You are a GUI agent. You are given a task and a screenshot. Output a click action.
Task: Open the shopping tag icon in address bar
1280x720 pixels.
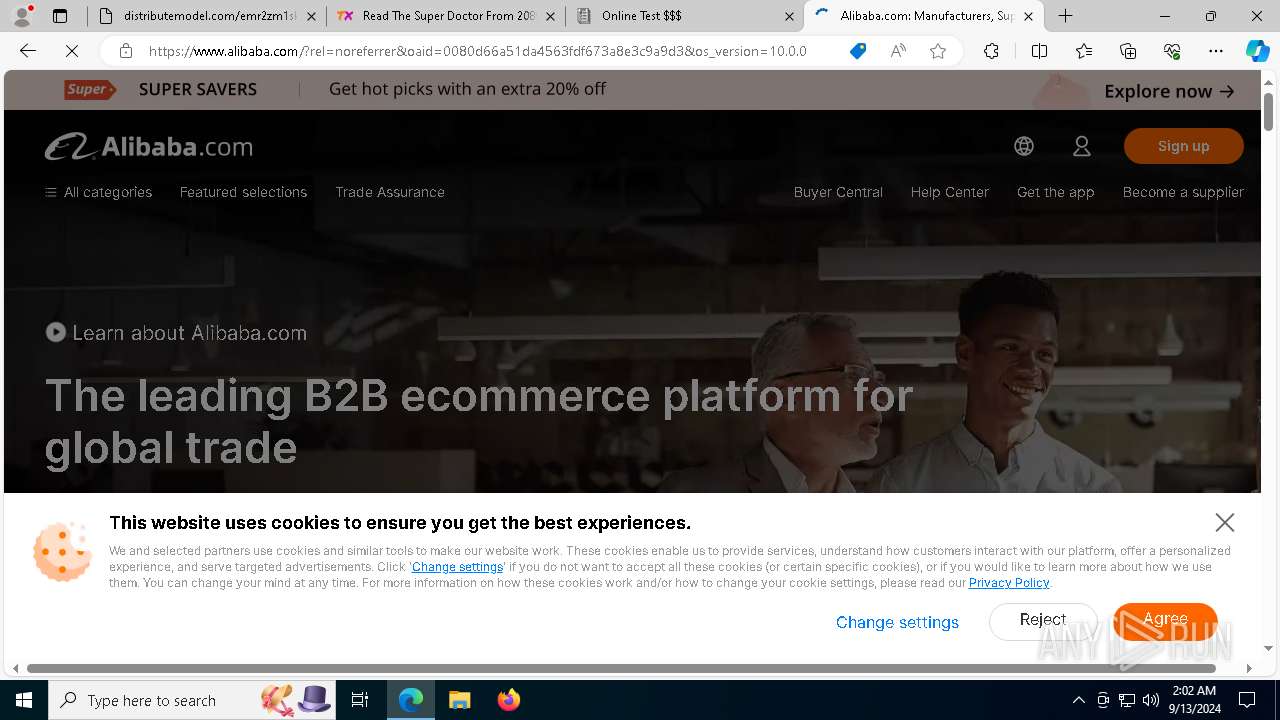pyautogui.click(x=857, y=51)
